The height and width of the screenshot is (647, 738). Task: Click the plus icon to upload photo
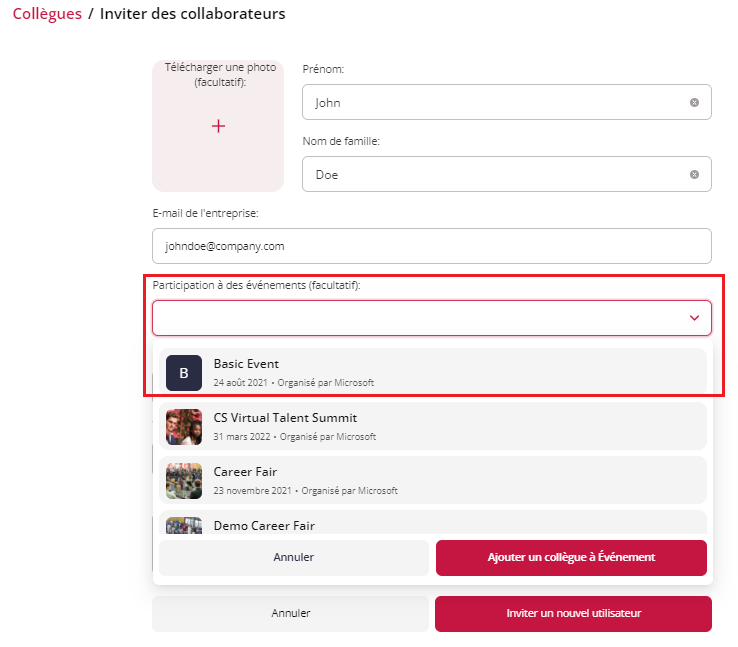click(218, 126)
